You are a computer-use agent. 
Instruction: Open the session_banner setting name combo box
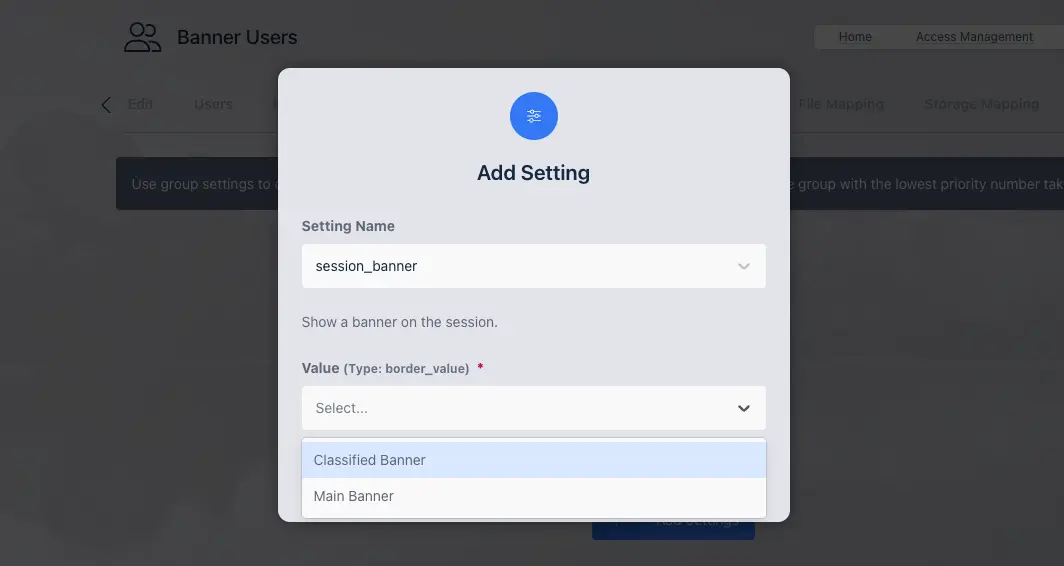[520, 267]
